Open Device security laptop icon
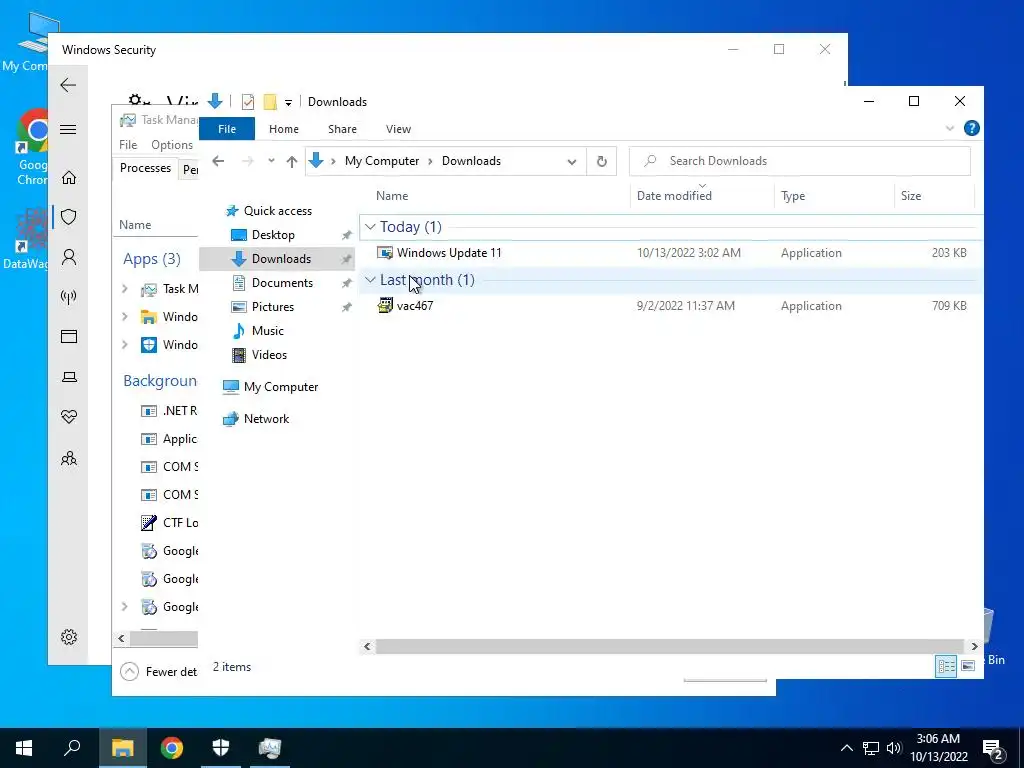The height and width of the screenshot is (768, 1024). click(x=69, y=377)
